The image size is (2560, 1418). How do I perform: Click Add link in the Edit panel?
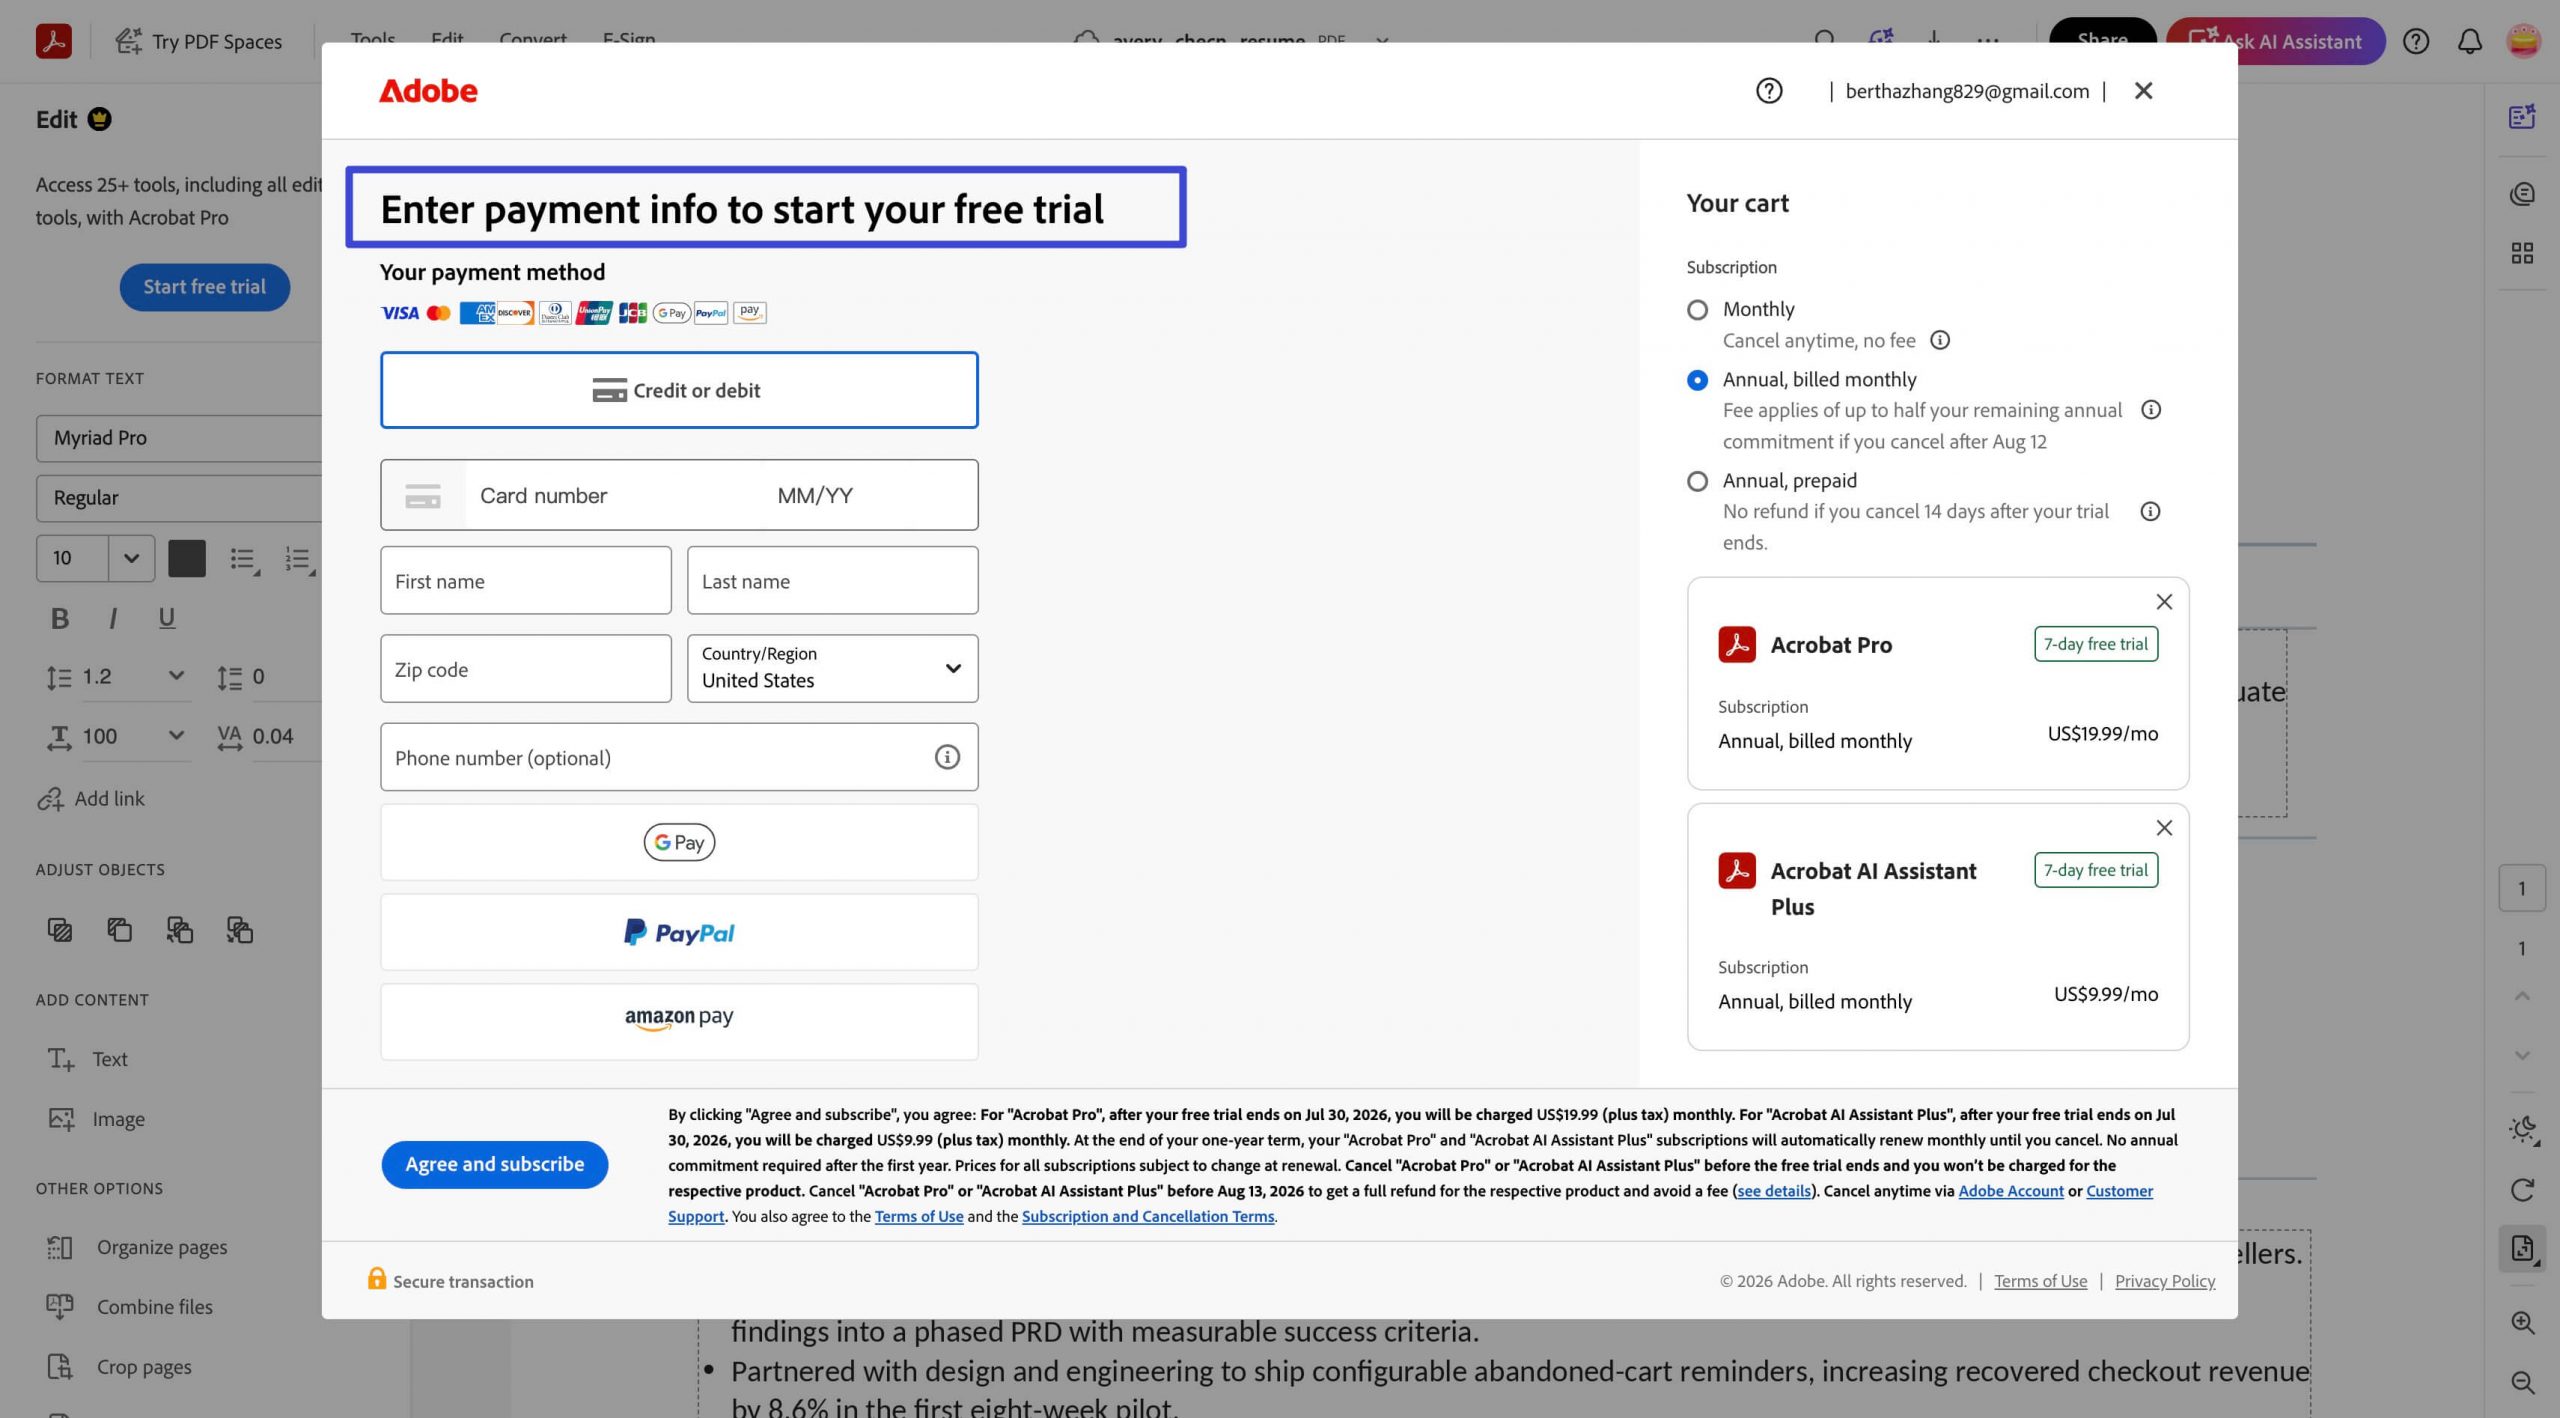tap(91, 799)
